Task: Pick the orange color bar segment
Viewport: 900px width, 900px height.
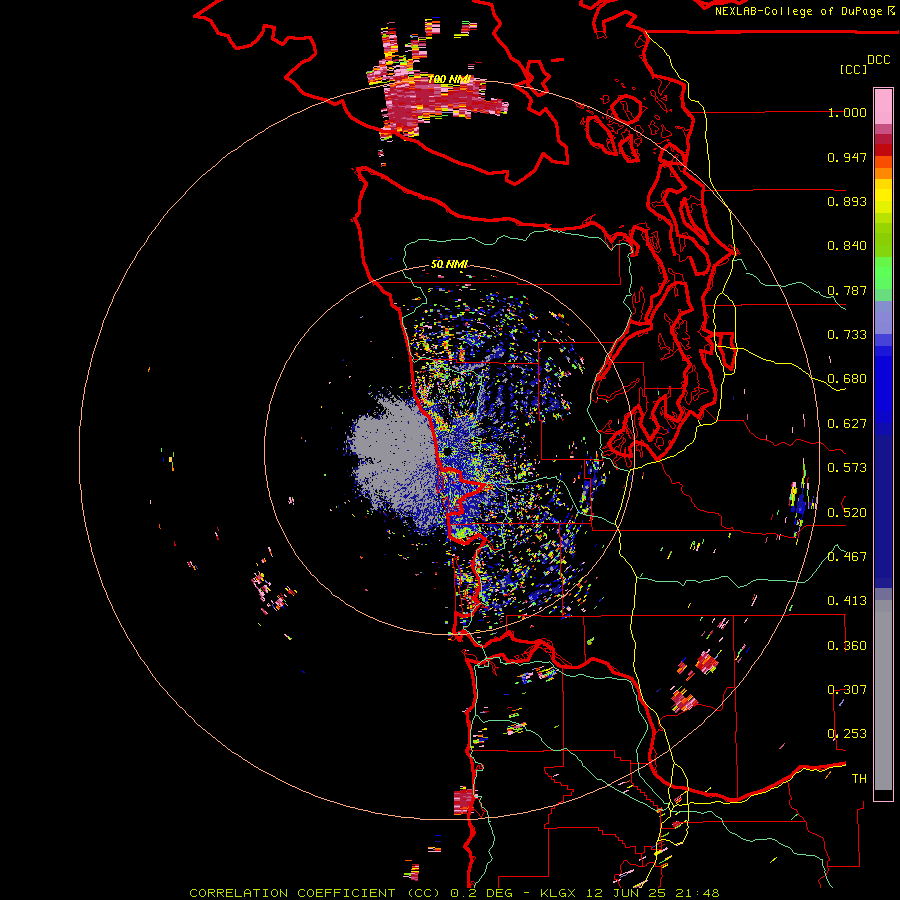Action: [883, 172]
